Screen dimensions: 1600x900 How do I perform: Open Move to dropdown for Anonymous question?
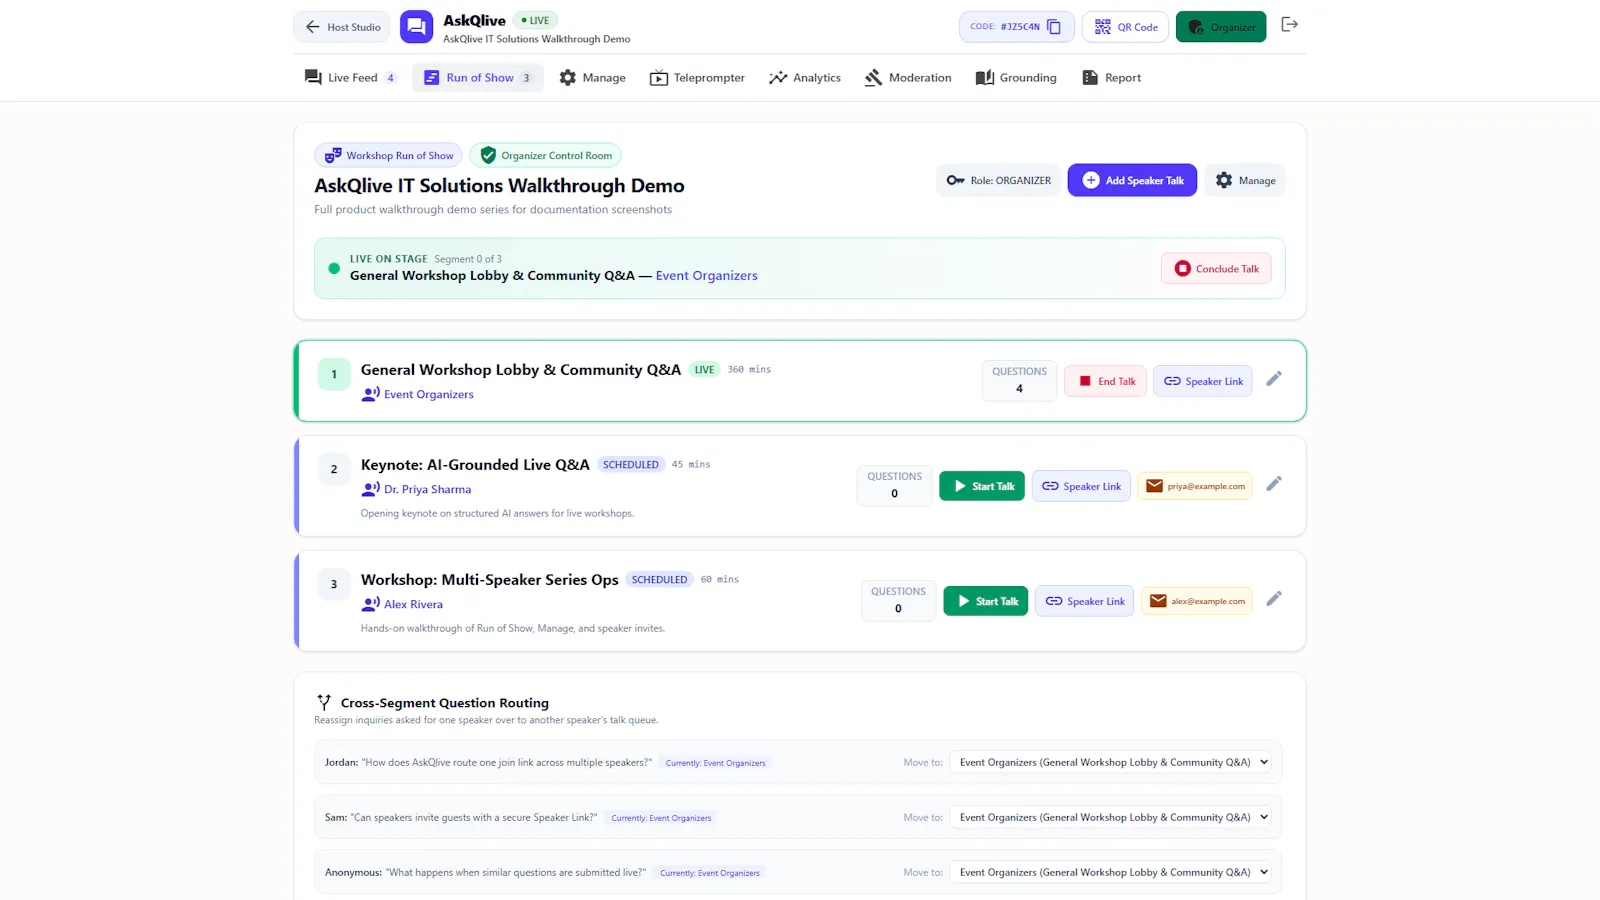pos(1111,872)
